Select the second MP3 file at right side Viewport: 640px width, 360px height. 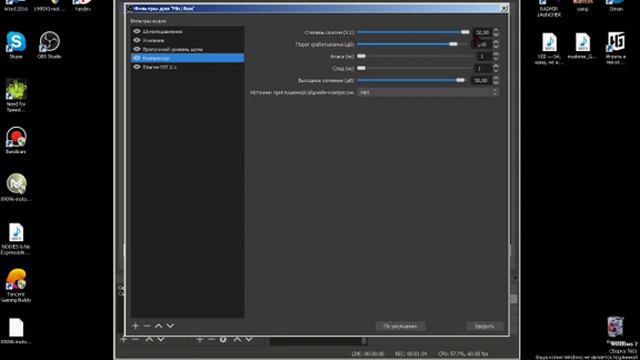tap(583, 46)
